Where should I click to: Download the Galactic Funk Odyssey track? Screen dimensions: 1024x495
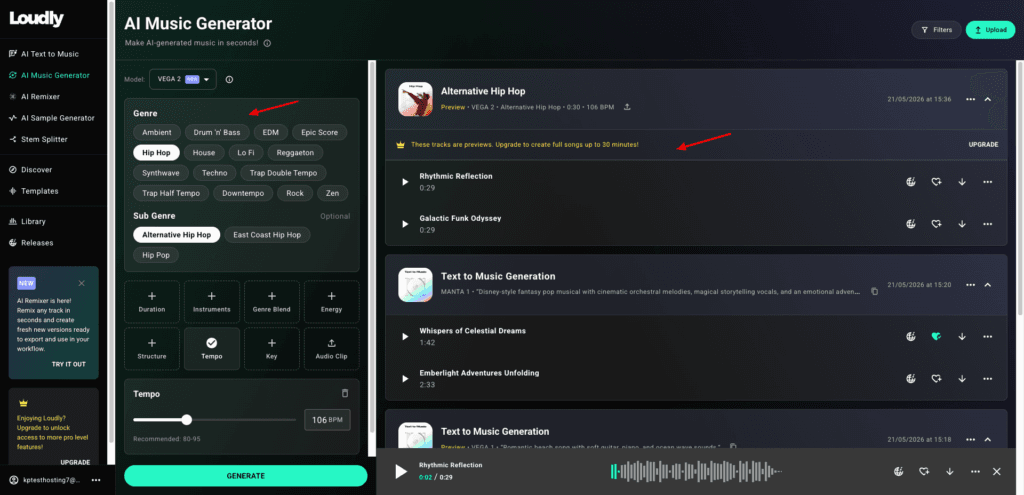coord(962,224)
